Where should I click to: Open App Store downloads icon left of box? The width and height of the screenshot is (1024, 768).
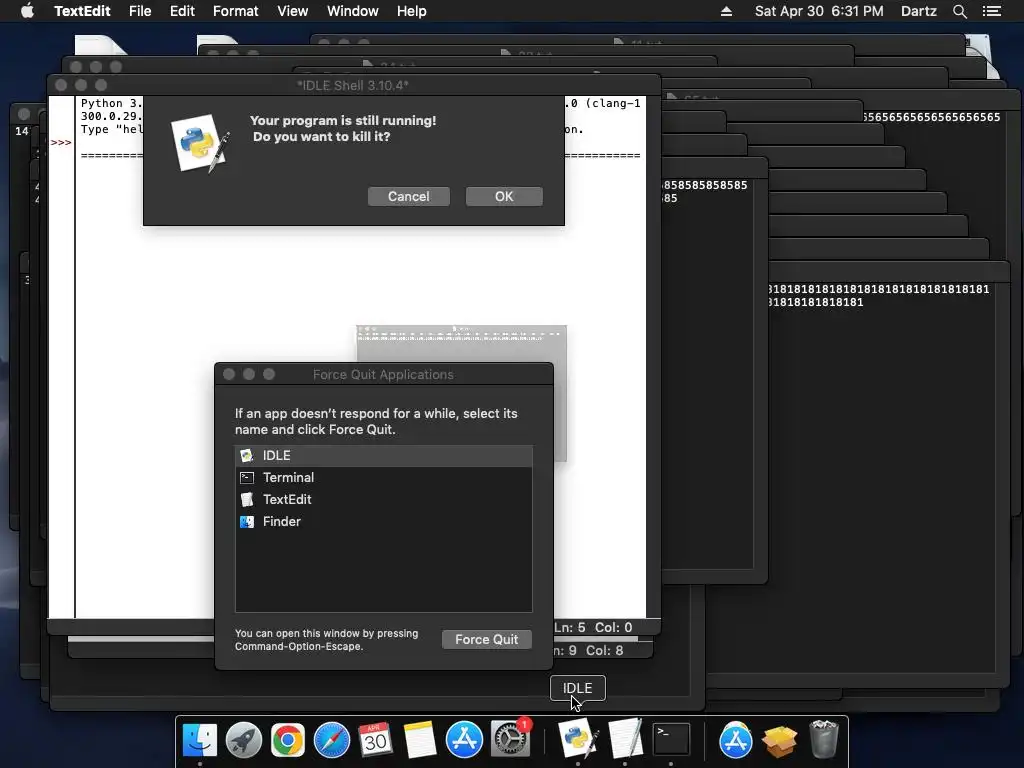tap(735, 740)
